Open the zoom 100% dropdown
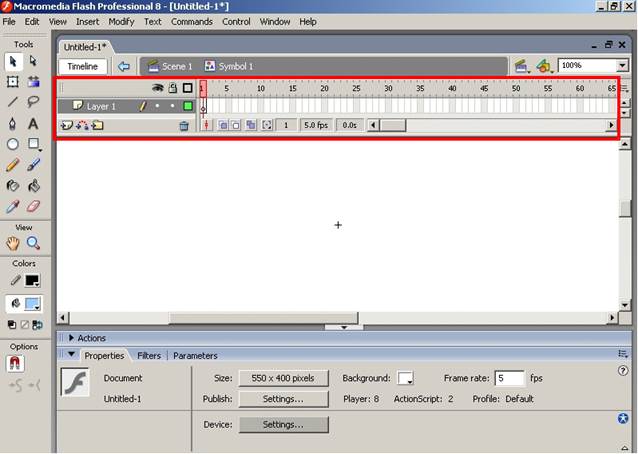 point(622,65)
